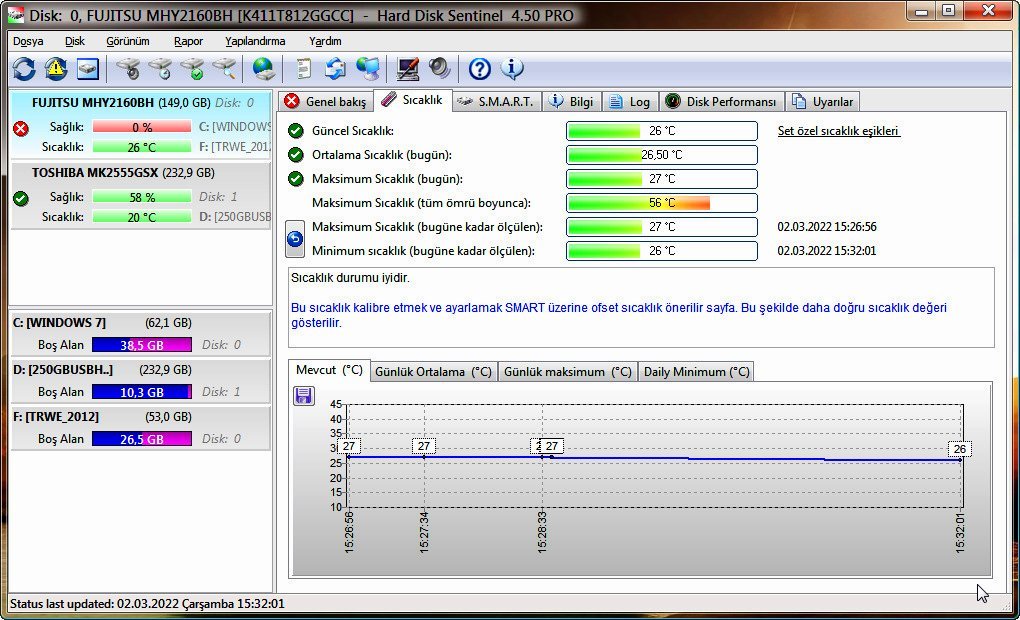1020x620 pixels.
Task: Open the Görünüm menu
Action: [x=128, y=41]
